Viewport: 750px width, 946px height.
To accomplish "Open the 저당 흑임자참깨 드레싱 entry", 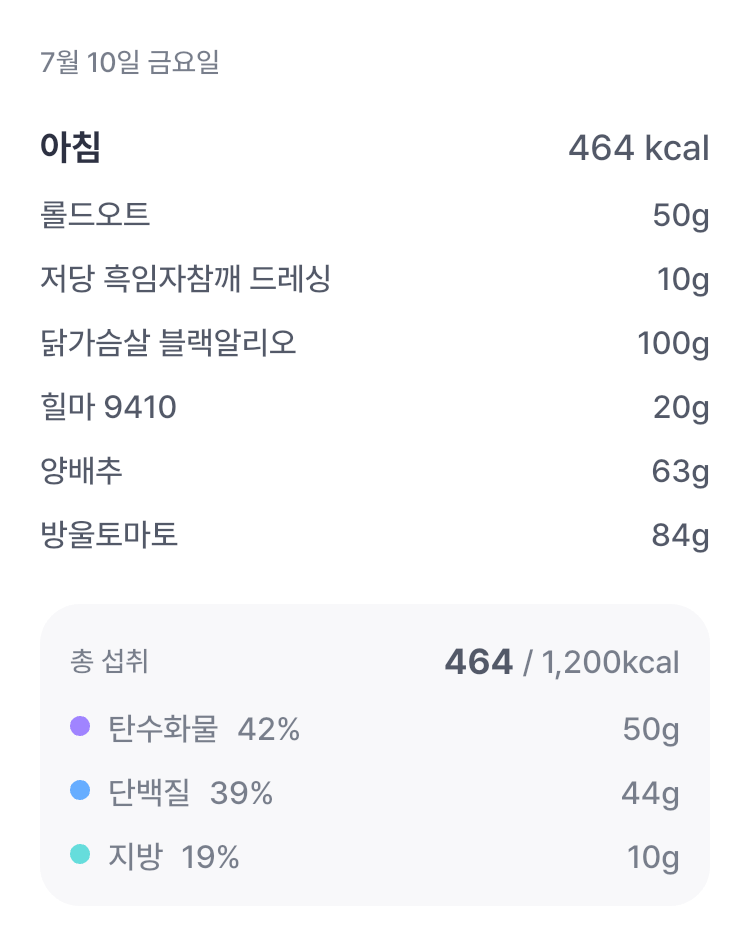I will coord(375,279).
